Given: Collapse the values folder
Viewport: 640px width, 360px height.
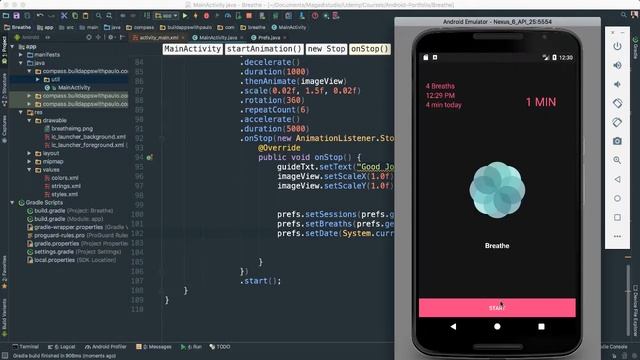Looking at the screenshot, I should pos(29,170).
